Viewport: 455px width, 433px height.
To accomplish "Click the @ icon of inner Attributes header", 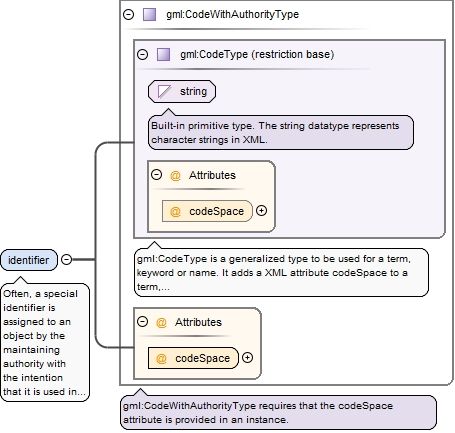I will tap(175, 175).
